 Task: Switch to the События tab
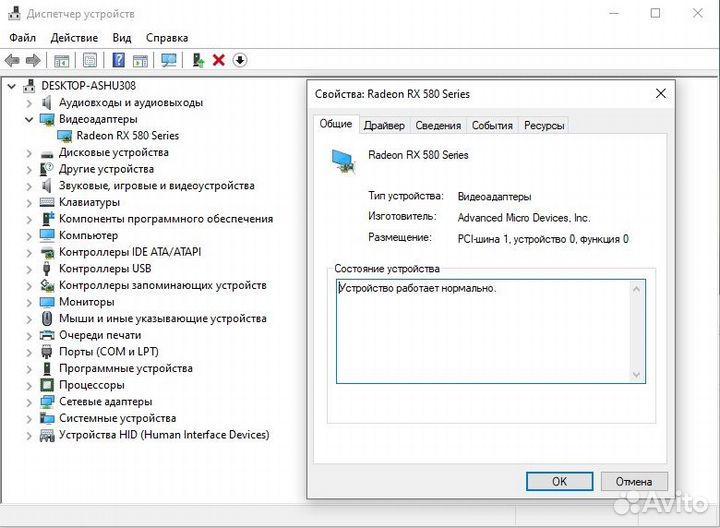point(492,125)
